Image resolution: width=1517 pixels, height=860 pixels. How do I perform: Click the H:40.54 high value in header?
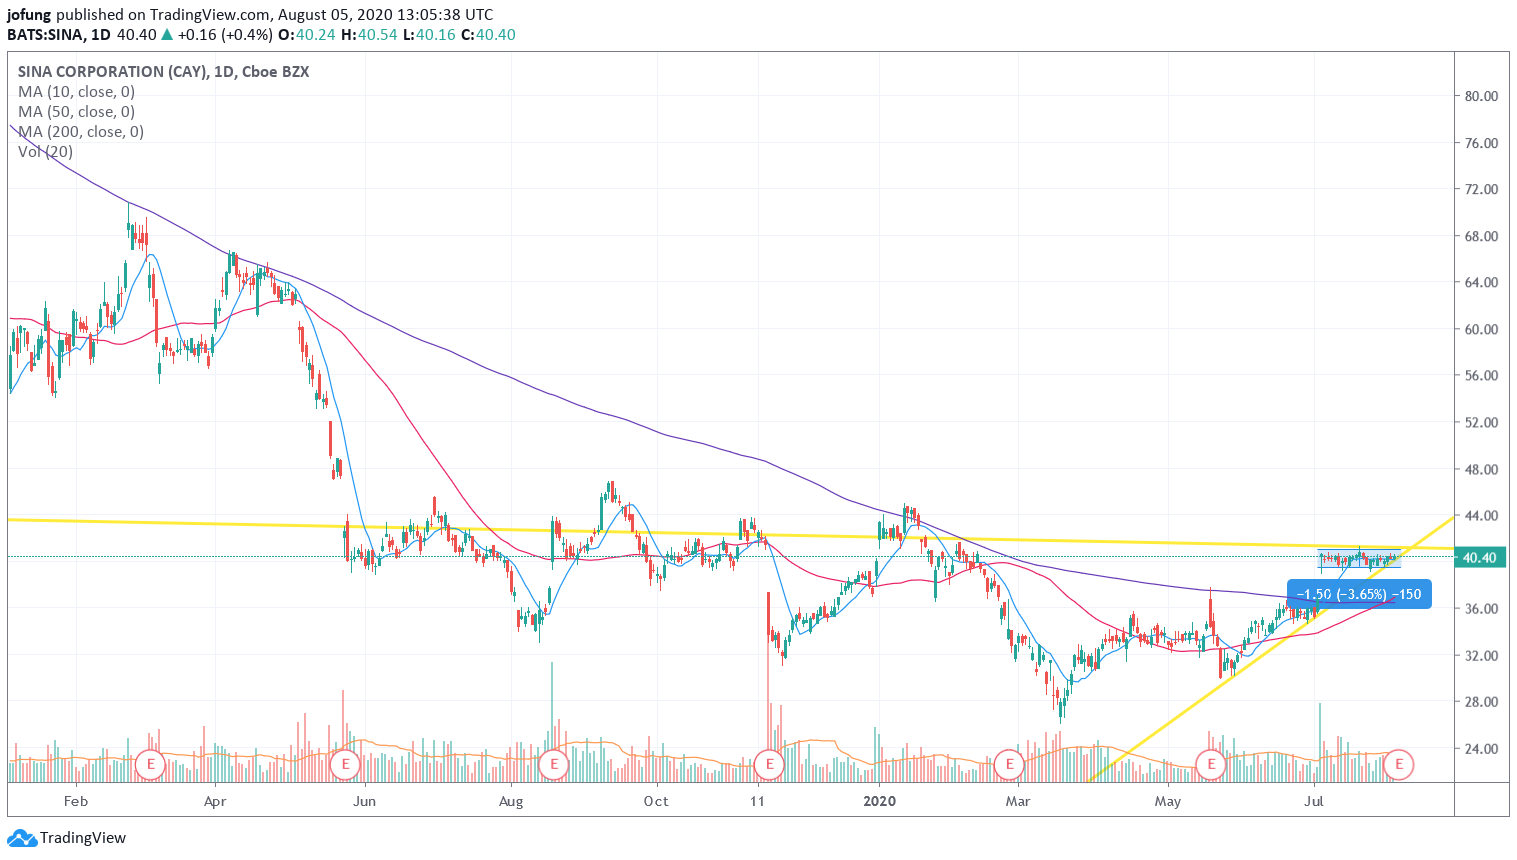point(369,35)
